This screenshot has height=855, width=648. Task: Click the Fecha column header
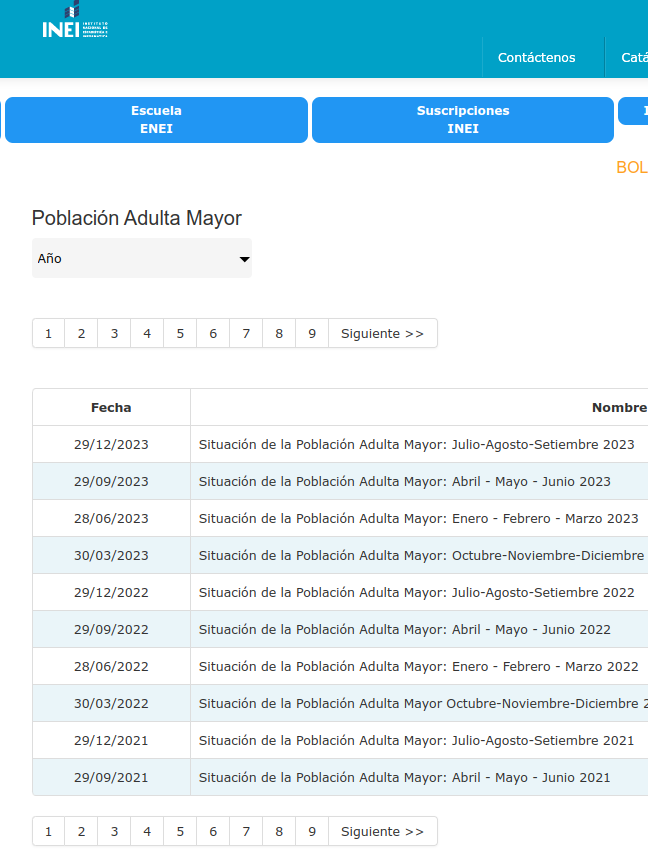[111, 408]
